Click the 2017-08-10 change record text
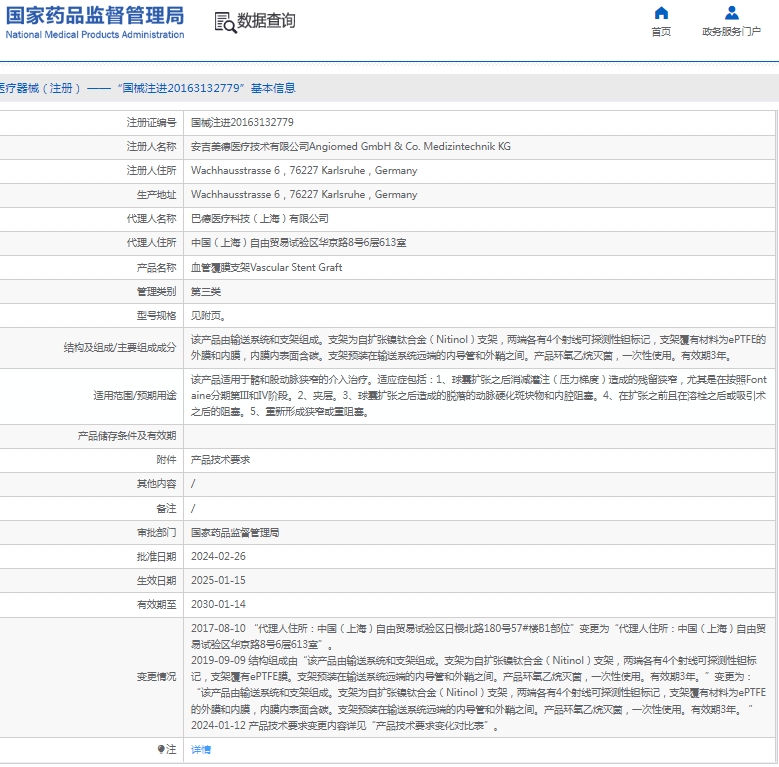This screenshot has height=767, width=779. pyautogui.click(x=478, y=636)
